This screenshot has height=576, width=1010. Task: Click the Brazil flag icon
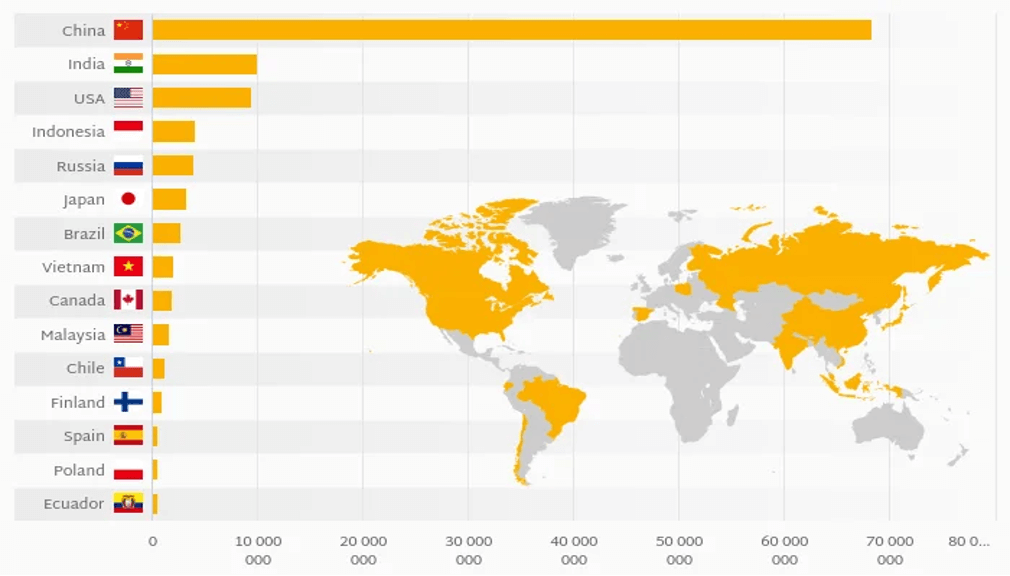[128, 233]
